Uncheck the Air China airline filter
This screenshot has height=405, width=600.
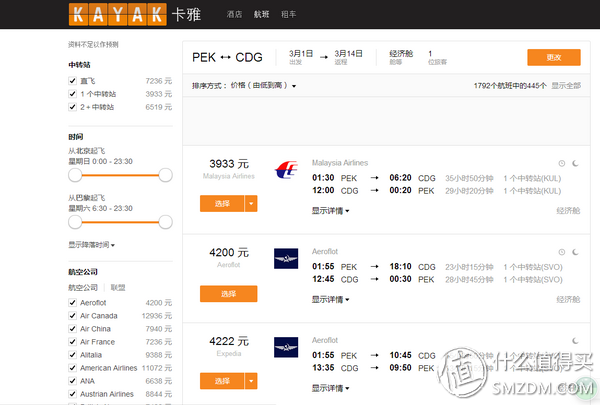click(72, 329)
